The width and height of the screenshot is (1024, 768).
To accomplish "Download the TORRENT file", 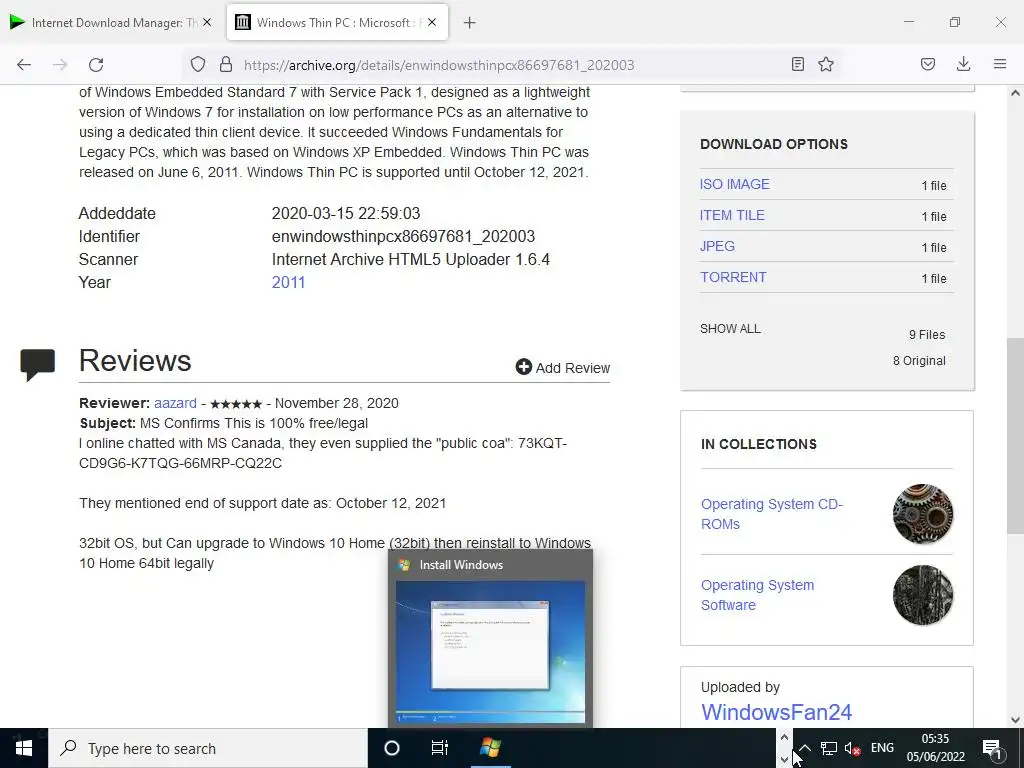I will (x=733, y=277).
